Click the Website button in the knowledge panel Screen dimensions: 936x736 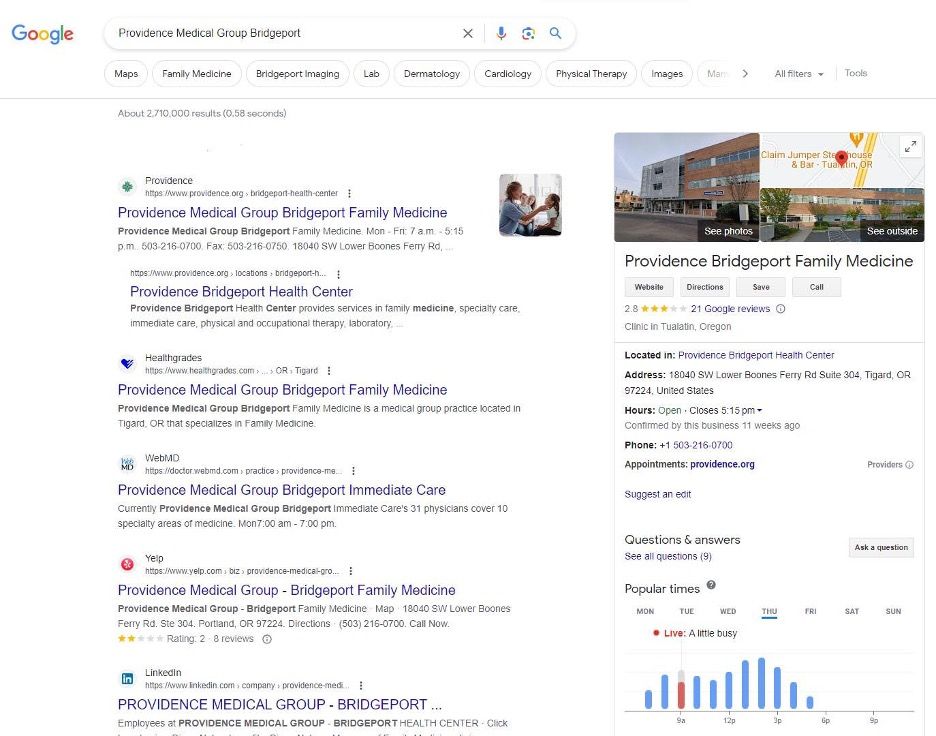(649, 287)
